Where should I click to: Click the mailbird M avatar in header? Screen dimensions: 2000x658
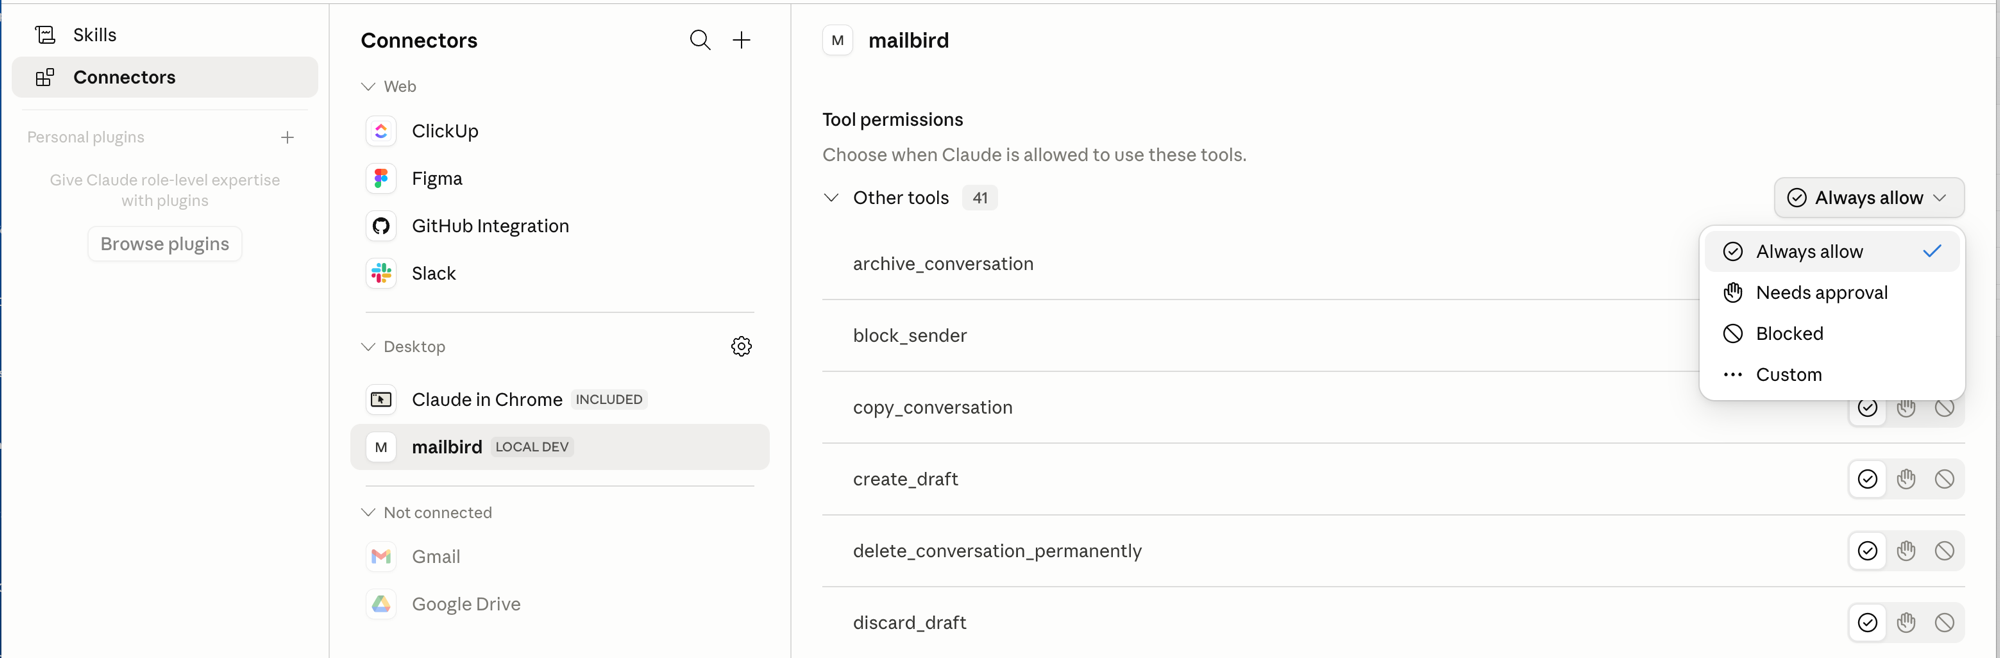838,41
